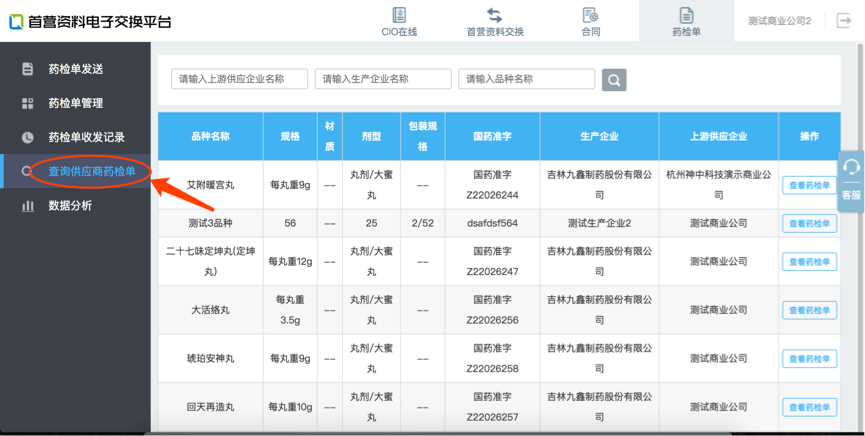Click the 操作 column header
Image resolution: width=865 pixels, height=436 pixels.
click(809, 136)
